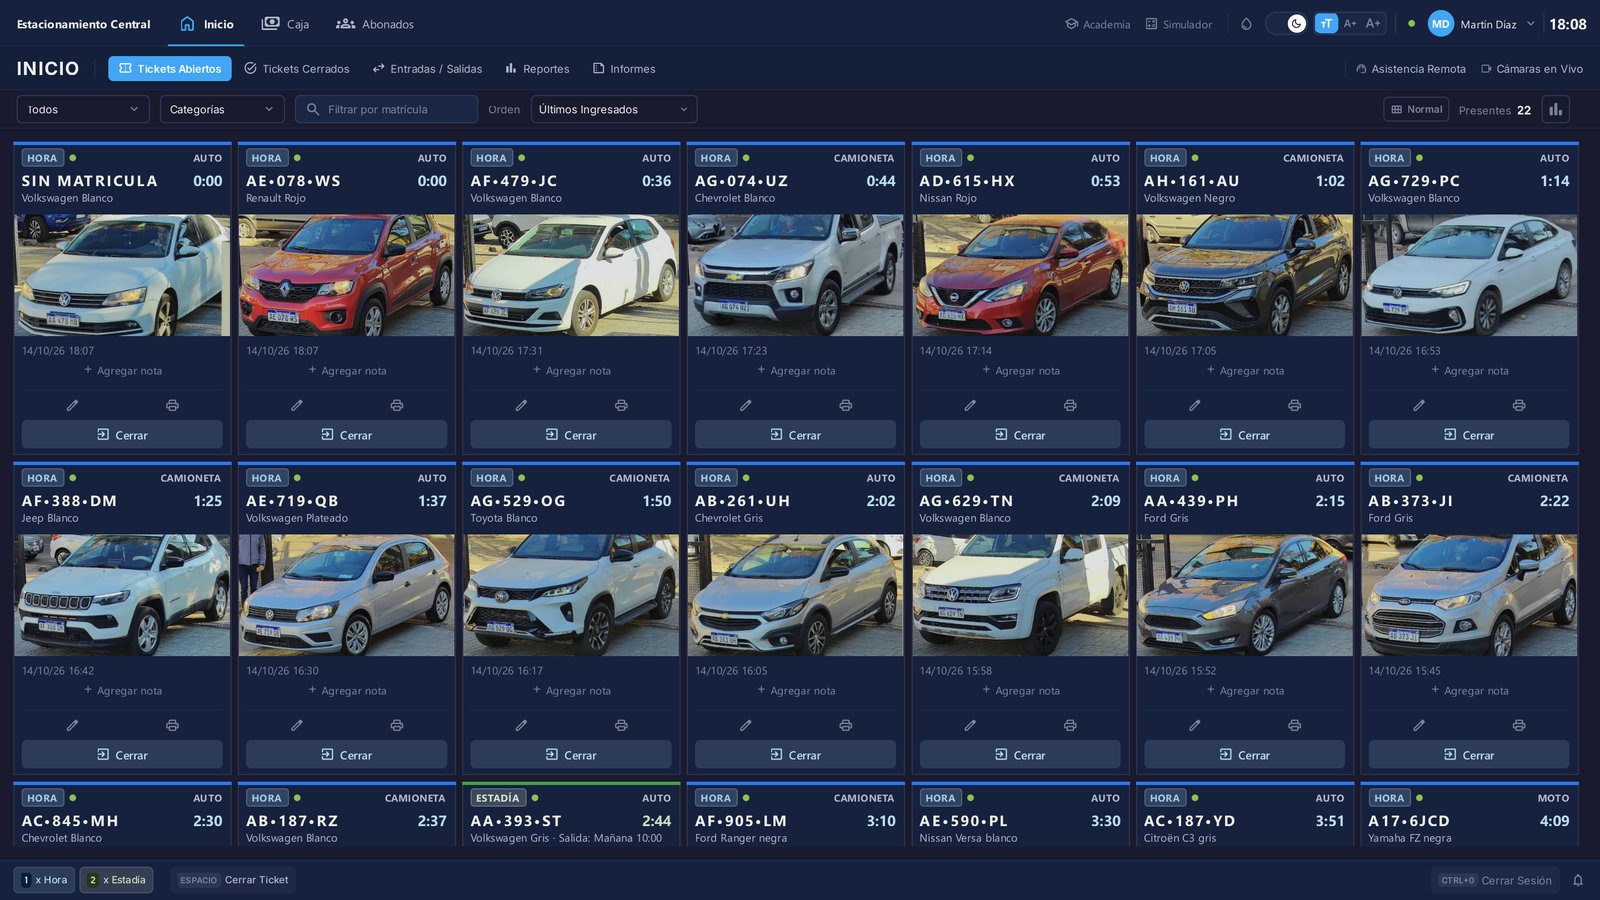Click the edit pencil icon on AF•388•DM ticket
Image resolution: width=1600 pixels, height=900 pixels.
coord(72,725)
